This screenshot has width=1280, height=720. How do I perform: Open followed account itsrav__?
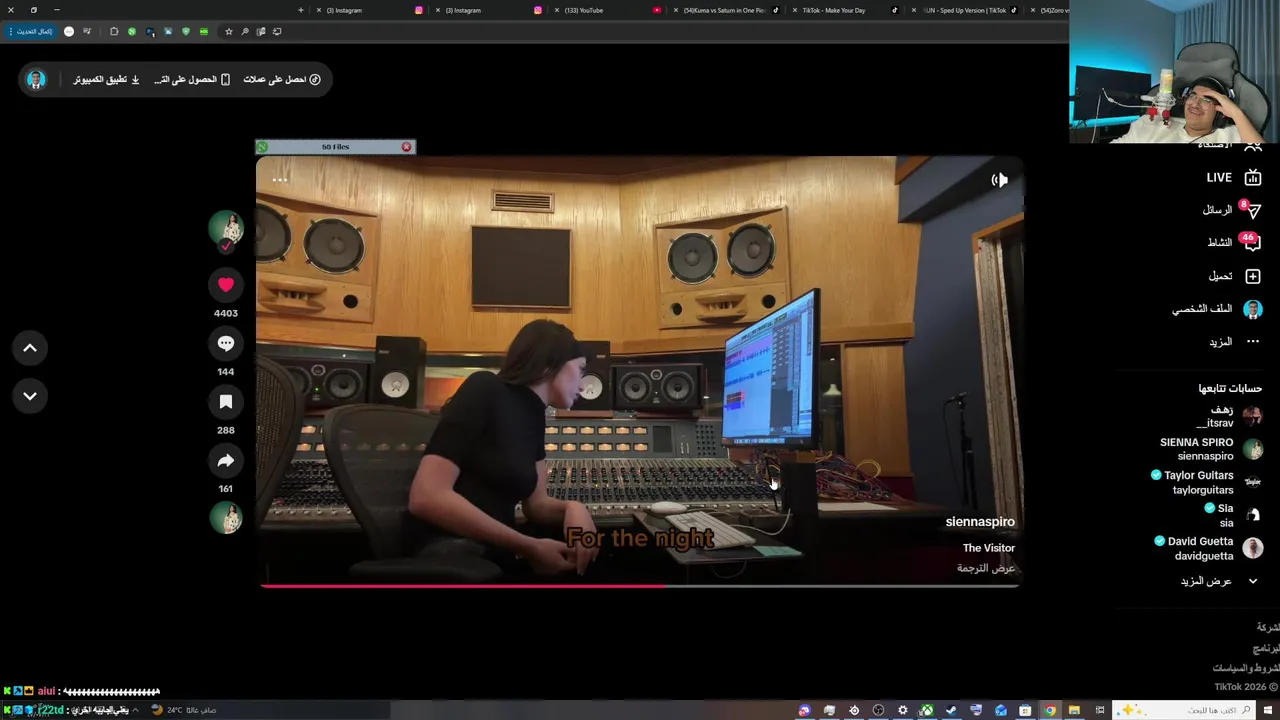tap(1229, 416)
